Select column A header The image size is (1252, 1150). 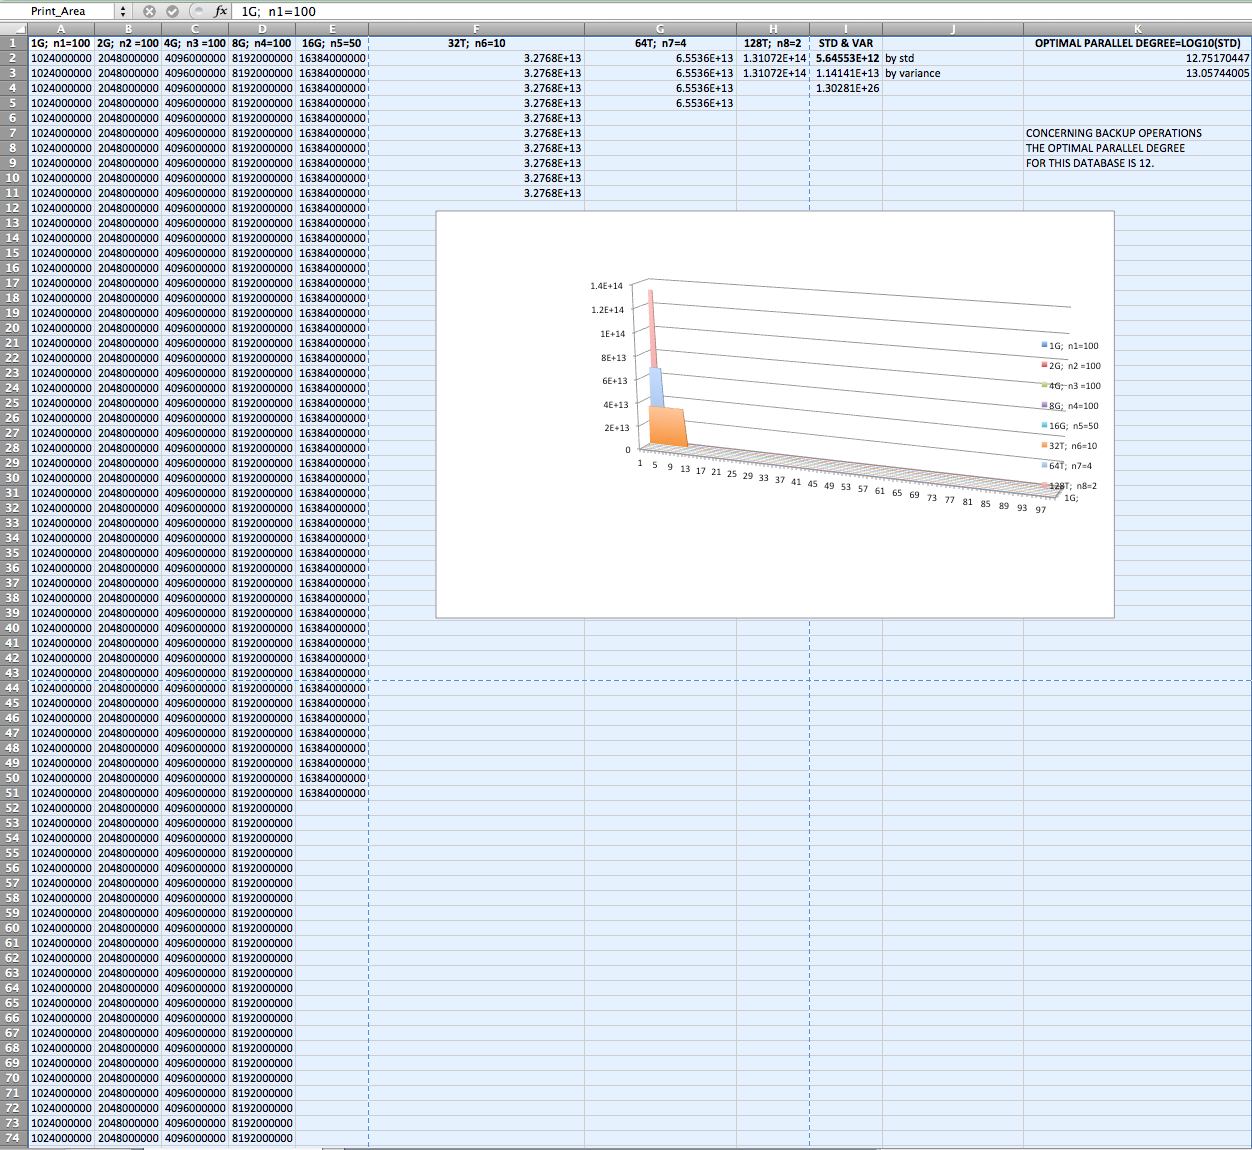click(x=61, y=29)
